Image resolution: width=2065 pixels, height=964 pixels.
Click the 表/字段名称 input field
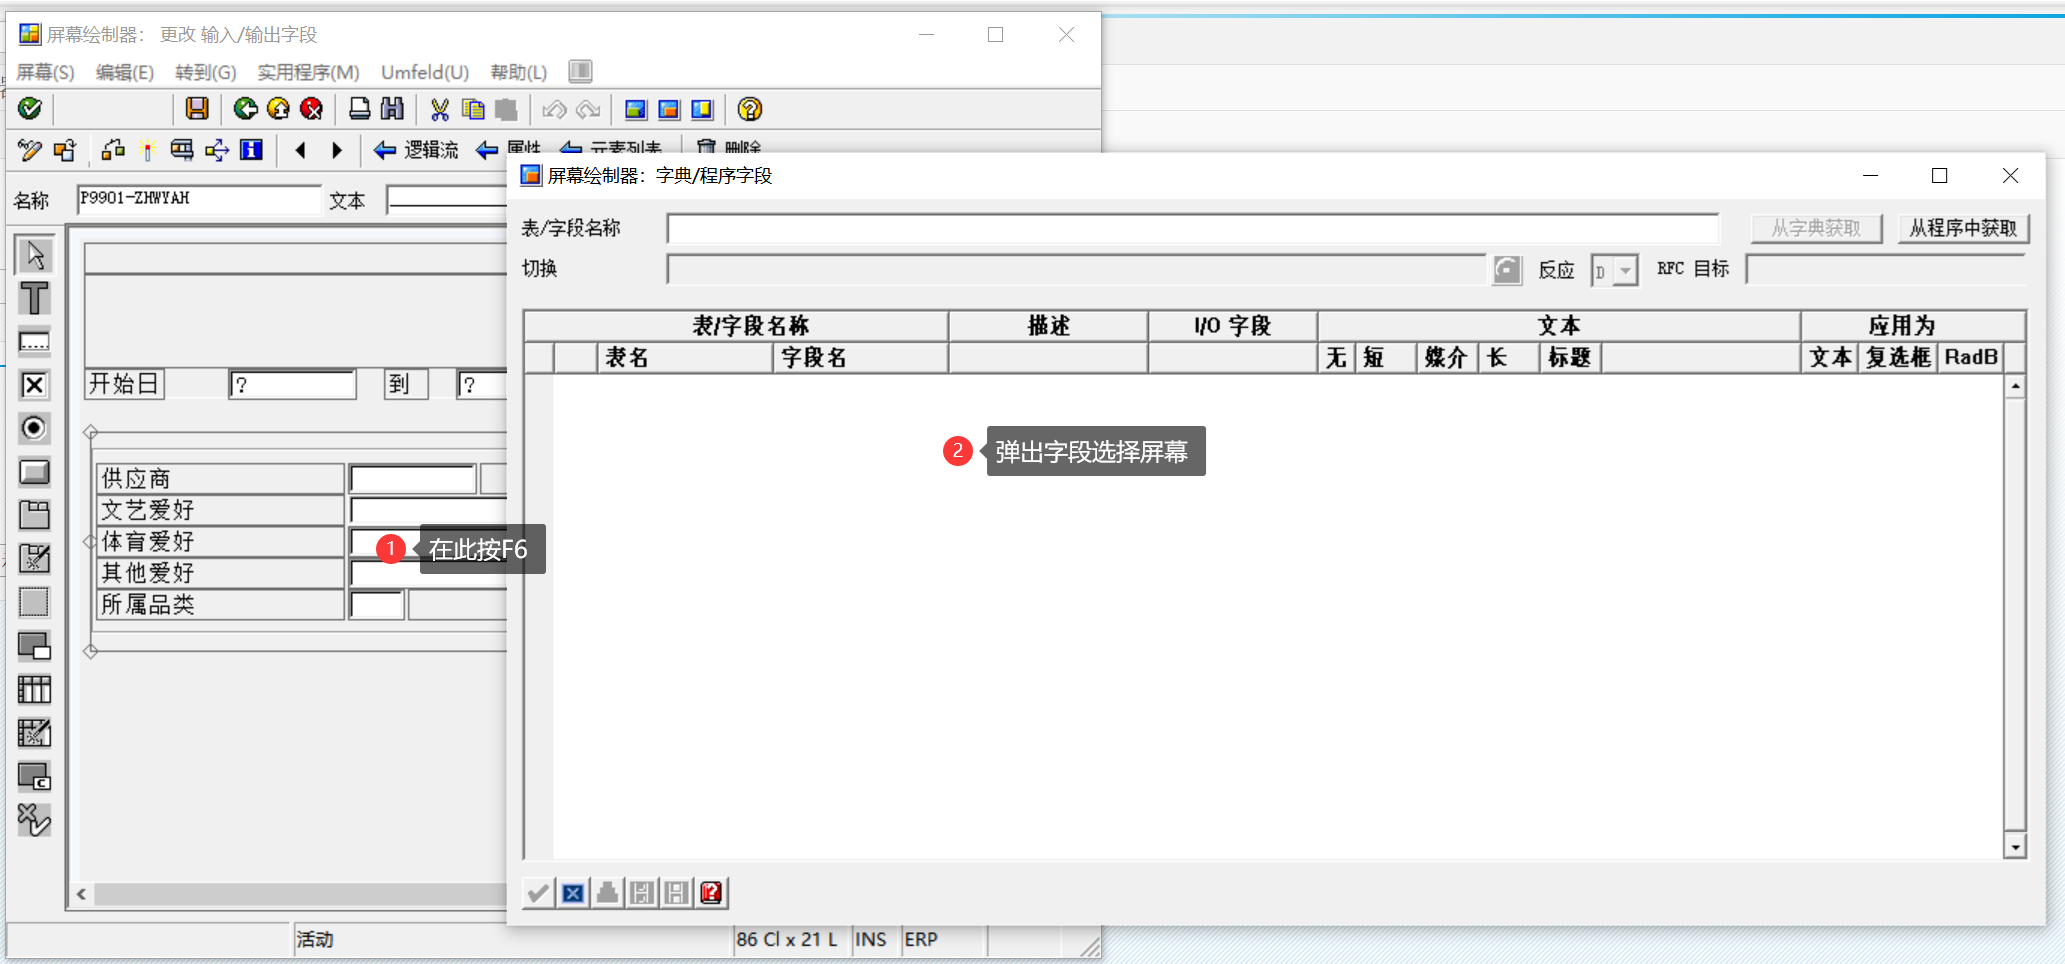[x=1190, y=227]
